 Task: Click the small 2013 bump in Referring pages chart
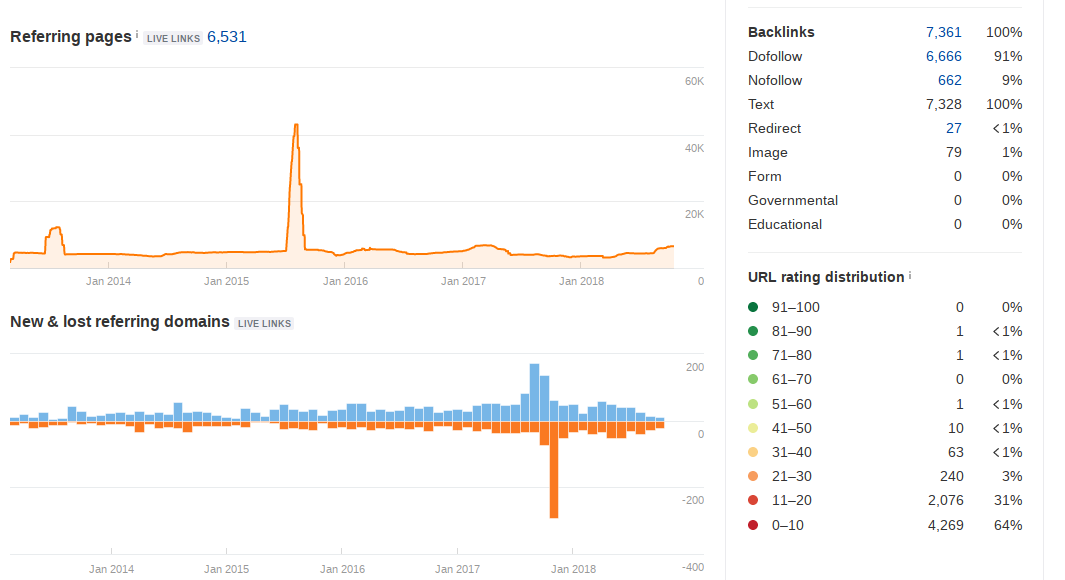[54, 238]
